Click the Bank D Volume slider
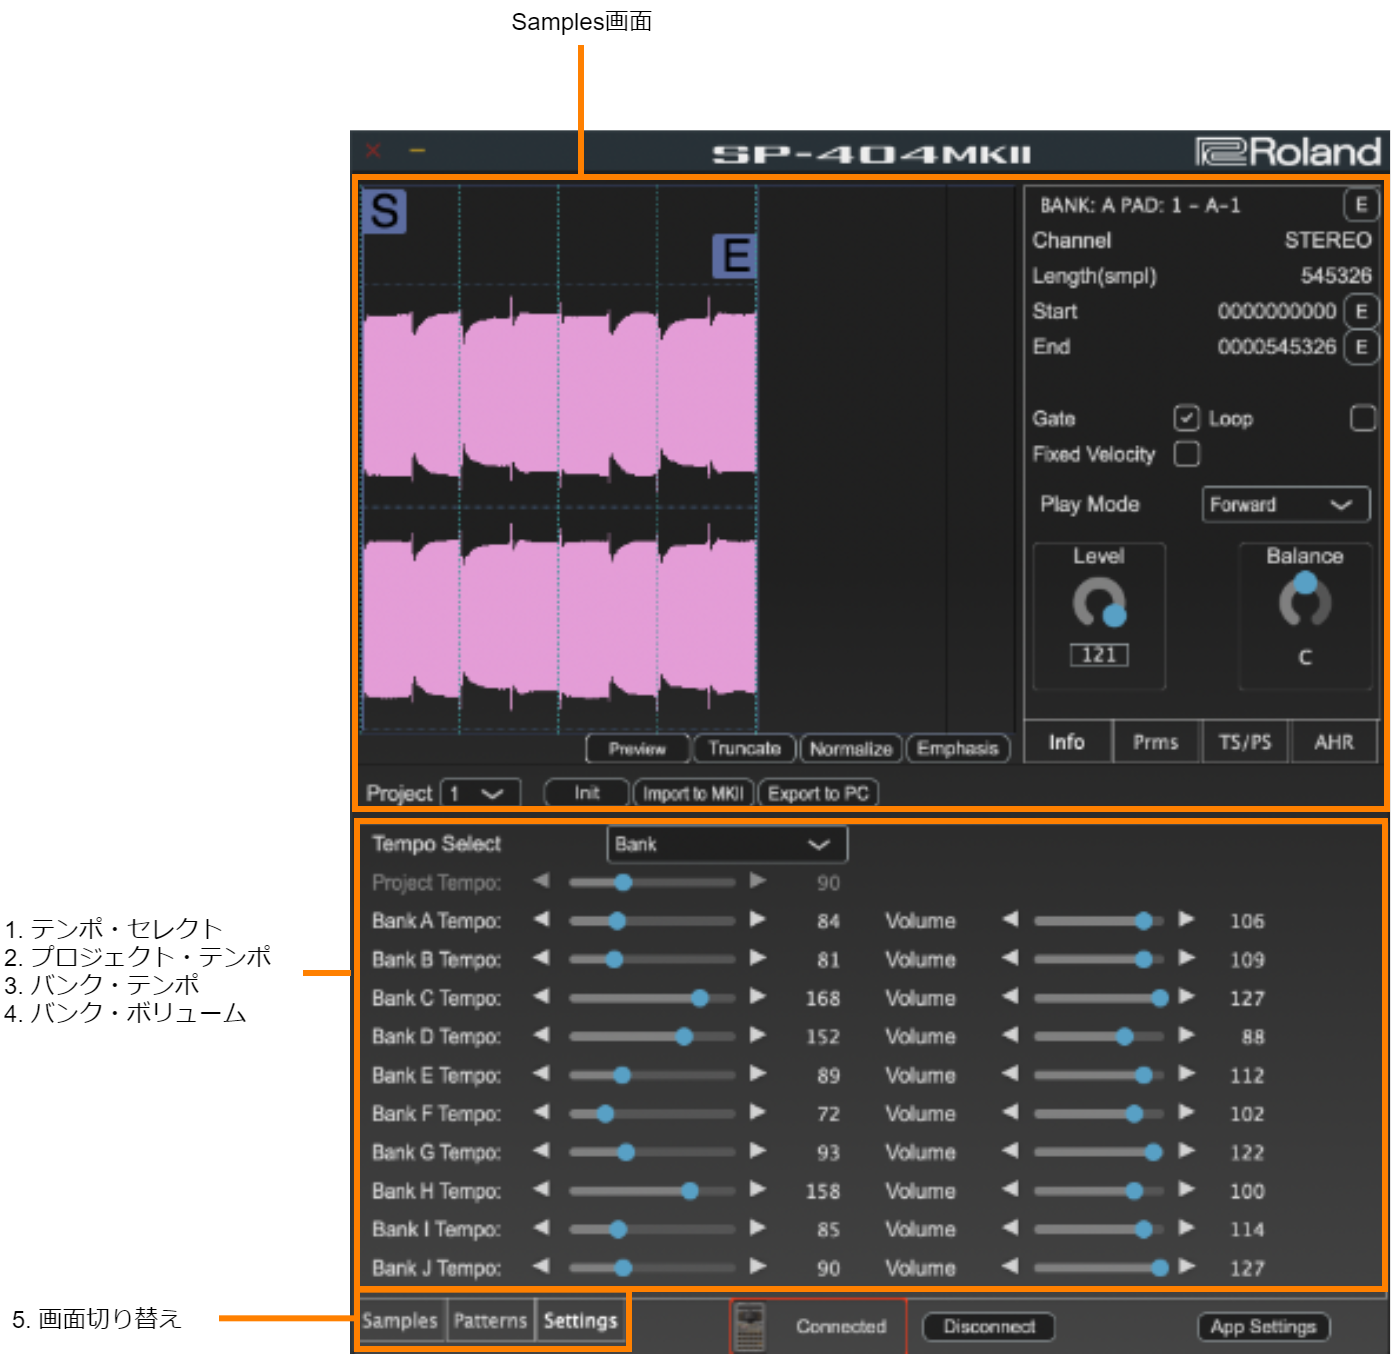Image resolution: width=1394 pixels, height=1356 pixels. pos(1099,1037)
